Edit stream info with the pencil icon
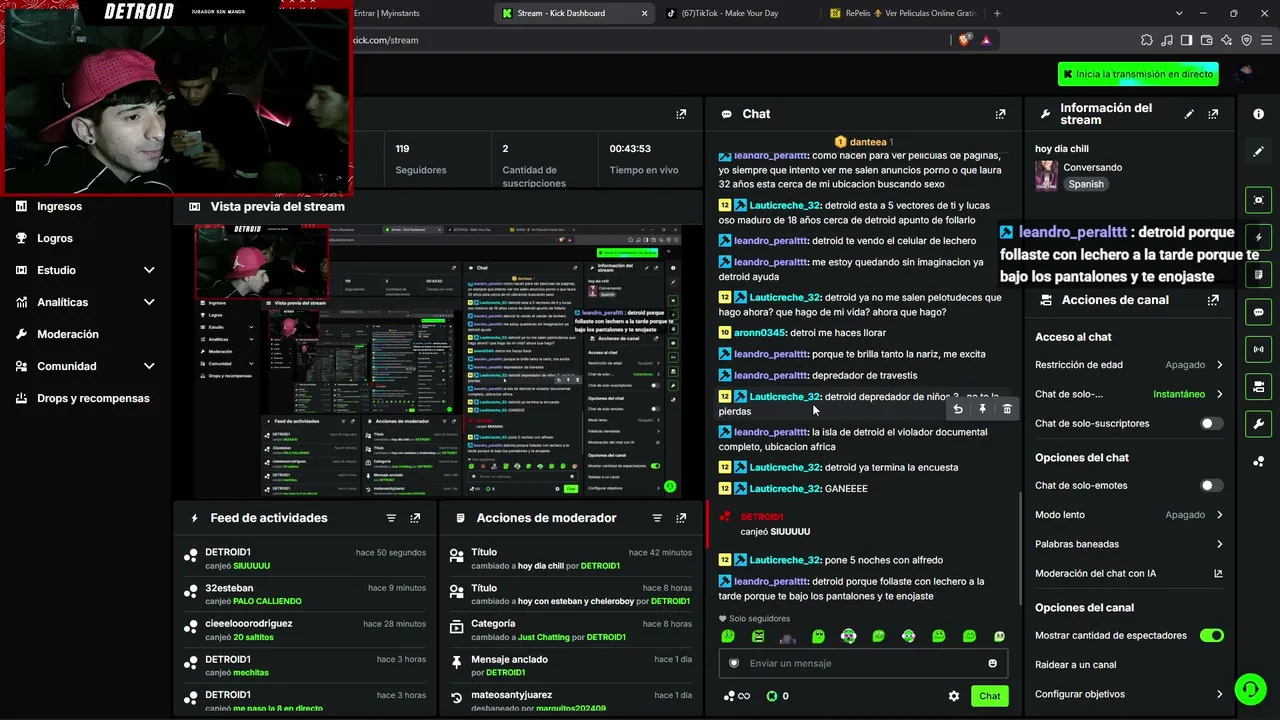Image resolution: width=1280 pixels, height=720 pixels. pos(1189,114)
